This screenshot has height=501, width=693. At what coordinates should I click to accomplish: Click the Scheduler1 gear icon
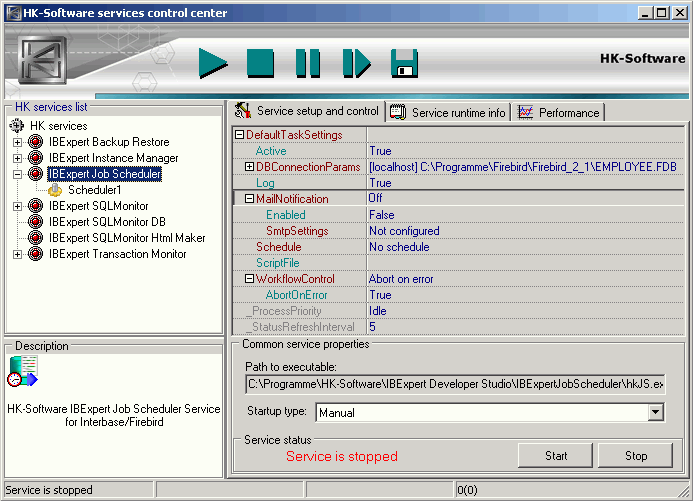(55, 190)
